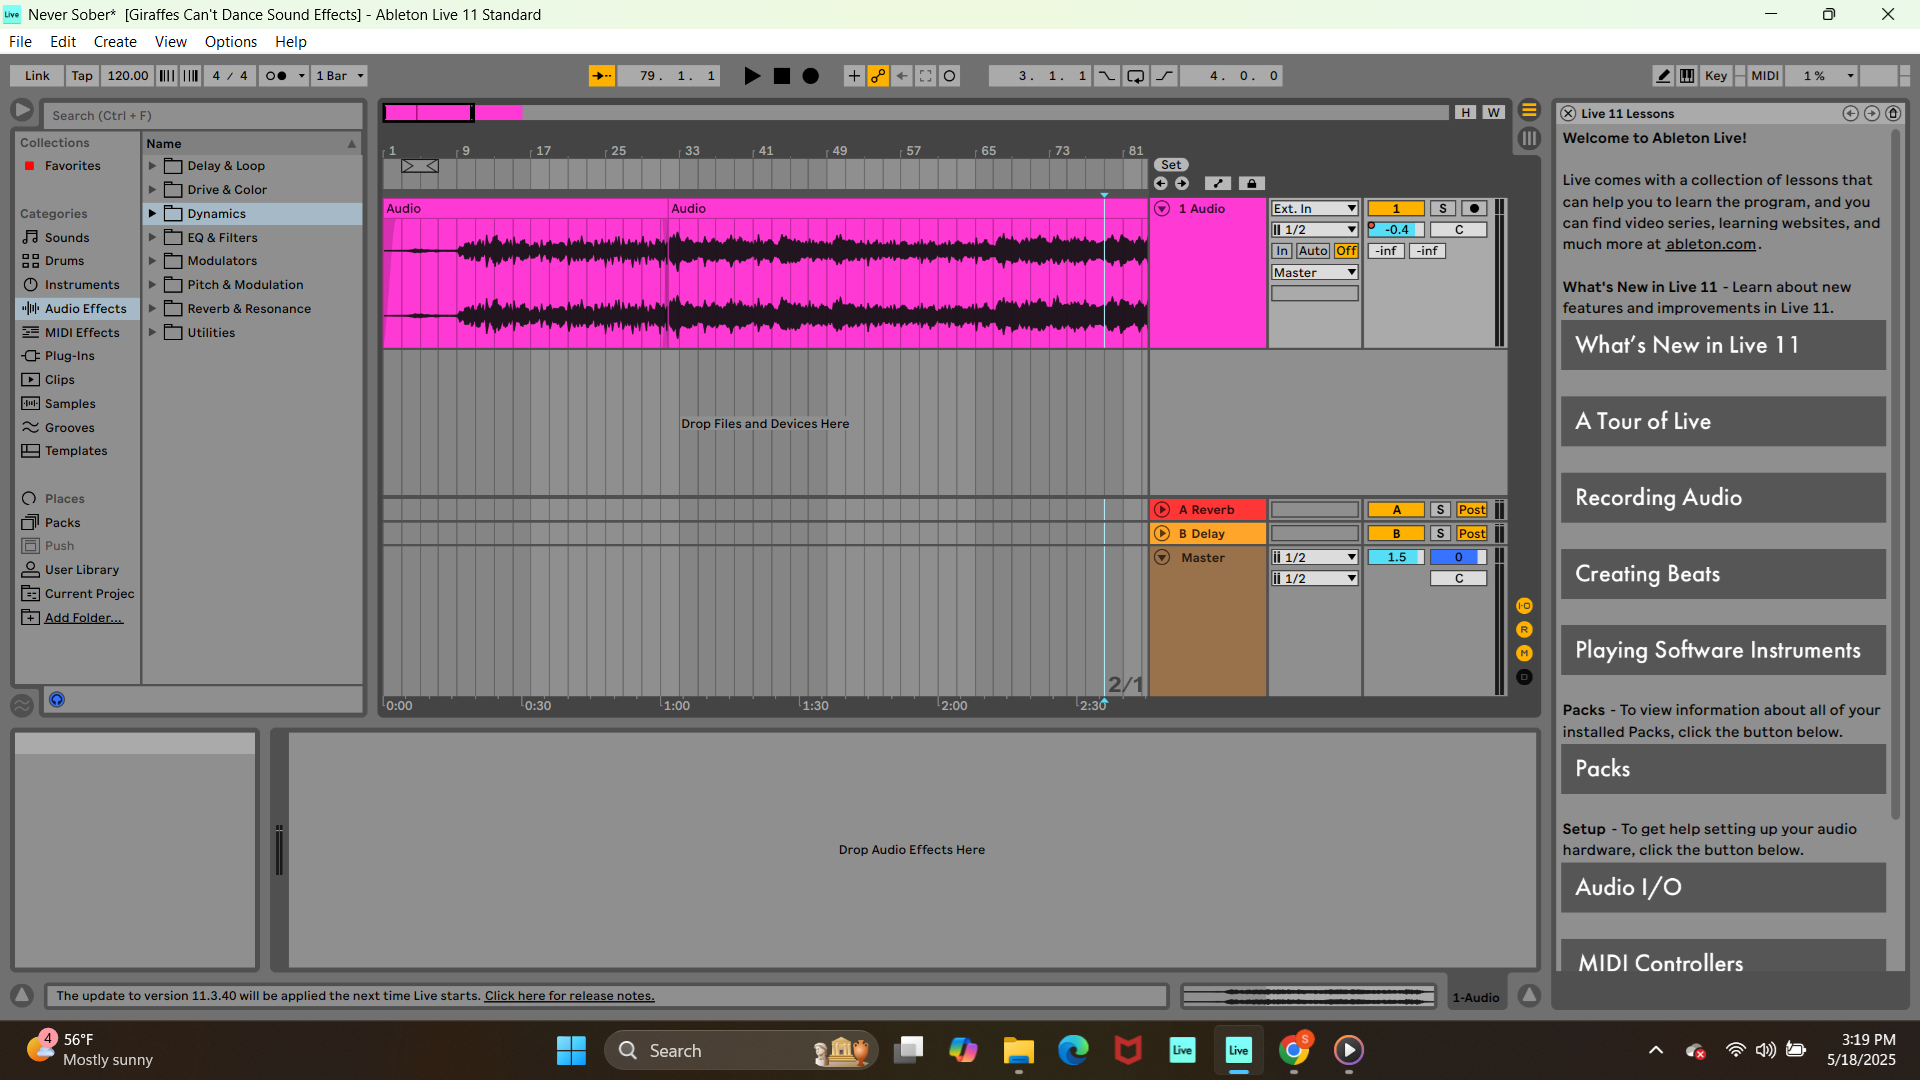1920x1080 pixels.
Task: Open the Master cue out dropdown
Action: 1315,558
